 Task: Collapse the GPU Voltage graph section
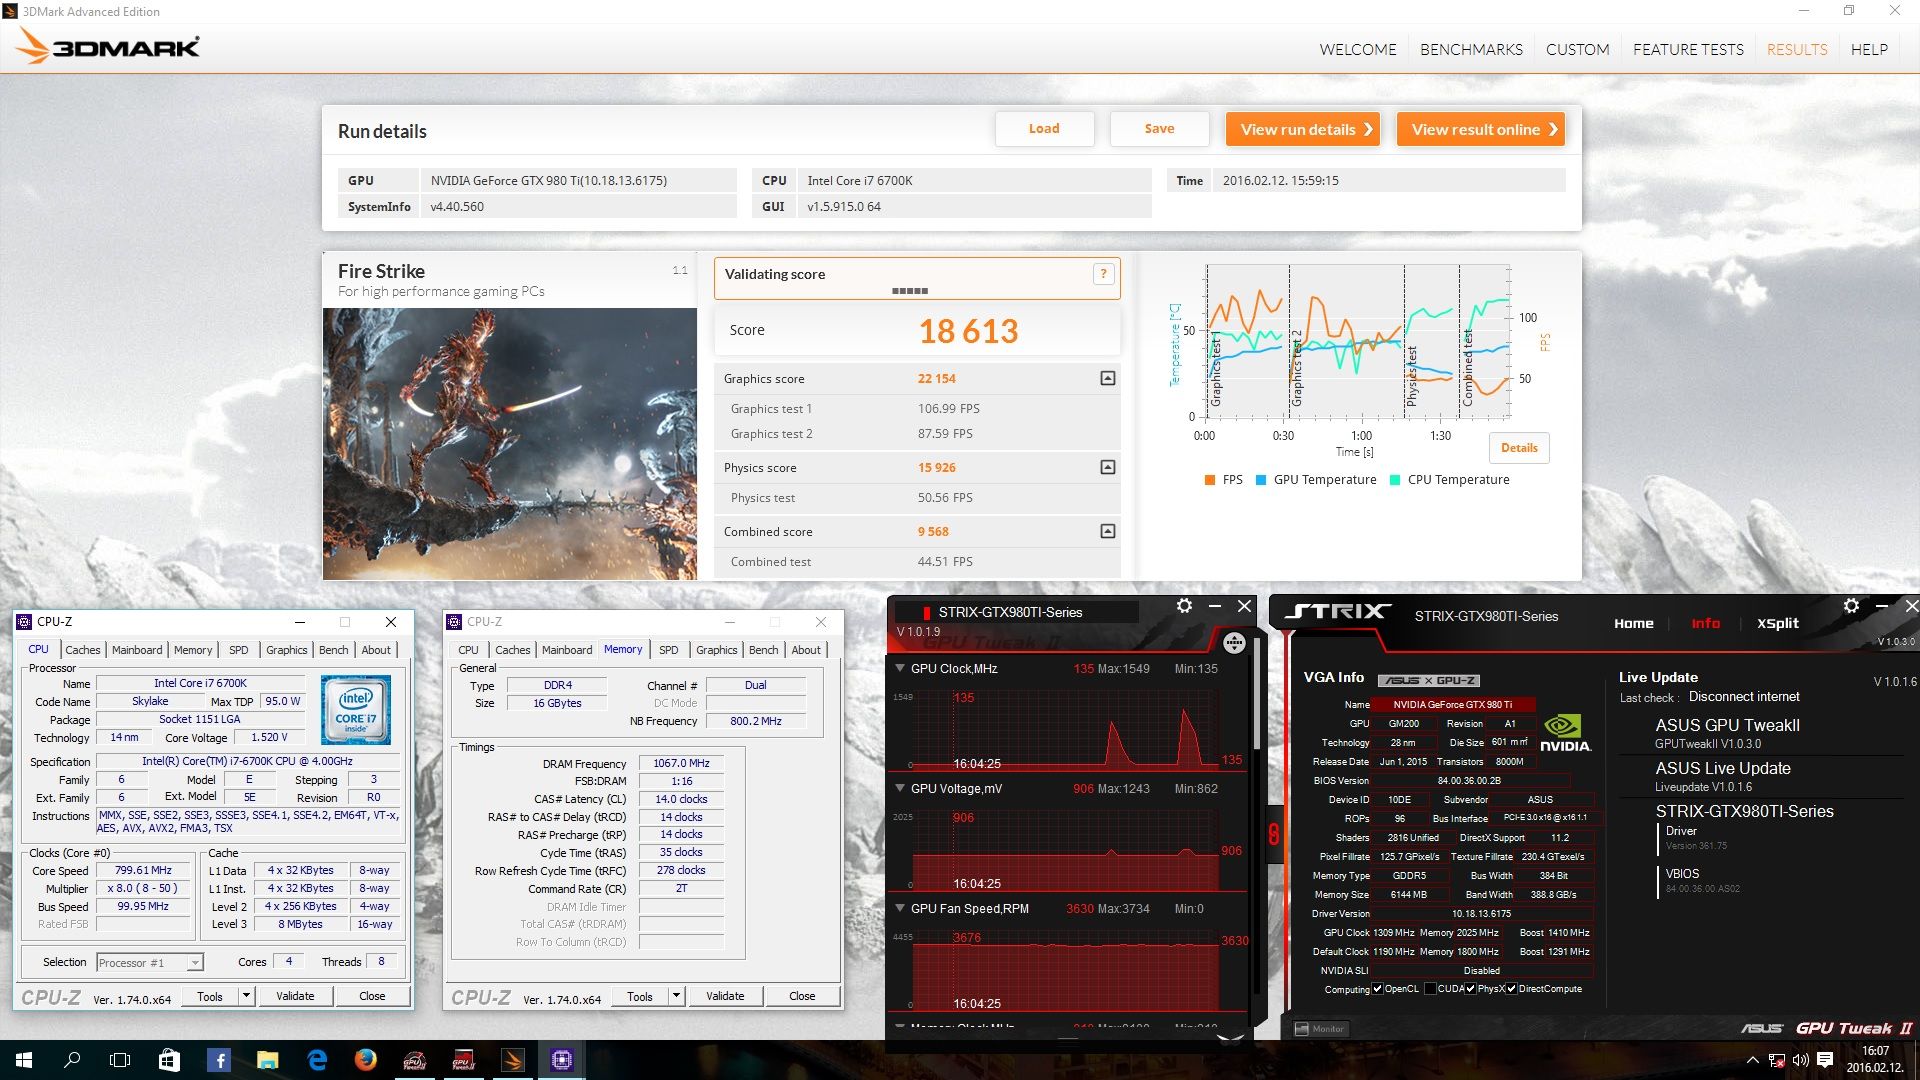point(900,788)
